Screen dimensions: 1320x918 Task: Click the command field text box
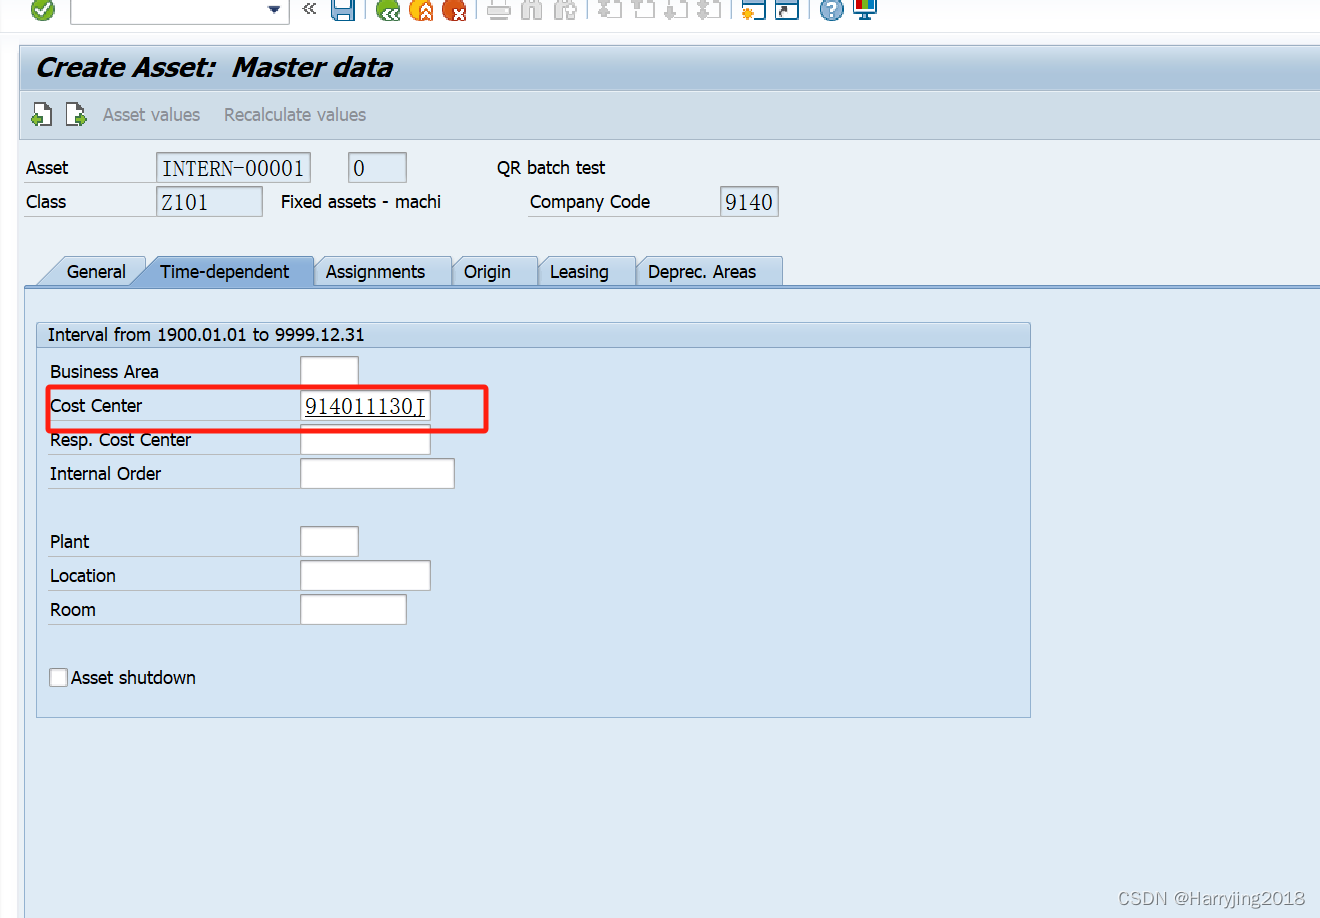[x=169, y=10]
